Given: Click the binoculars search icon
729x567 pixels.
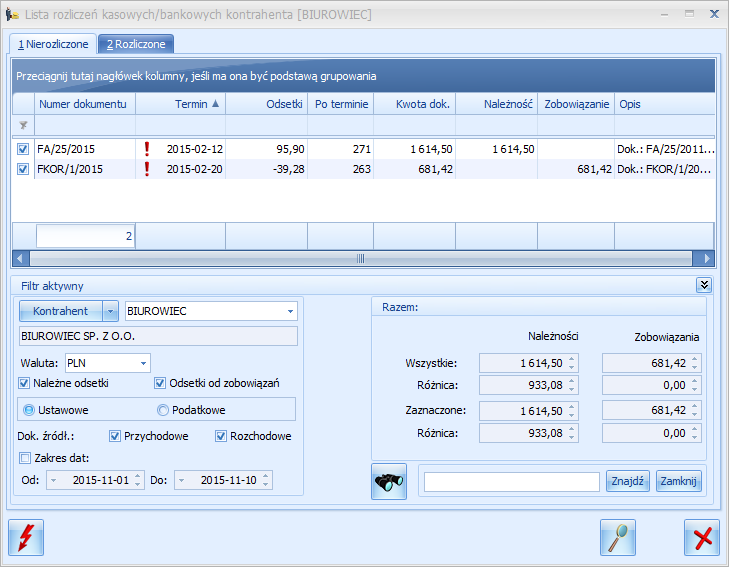Looking at the screenshot, I should (x=389, y=481).
